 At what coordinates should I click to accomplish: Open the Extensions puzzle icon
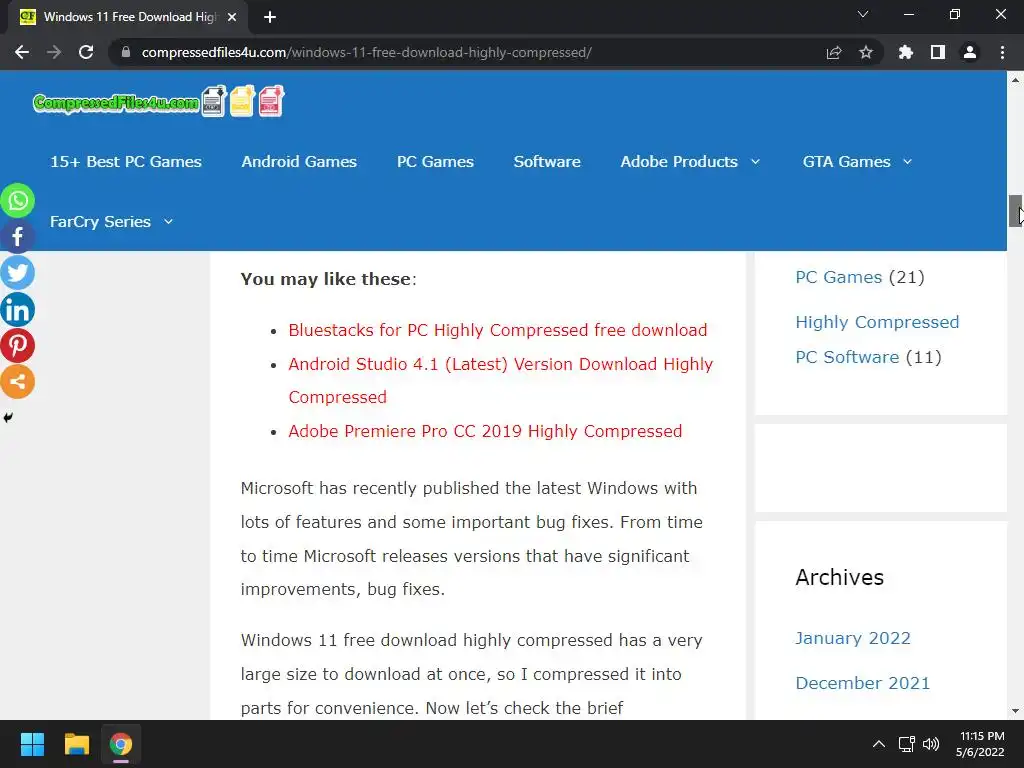906,52
